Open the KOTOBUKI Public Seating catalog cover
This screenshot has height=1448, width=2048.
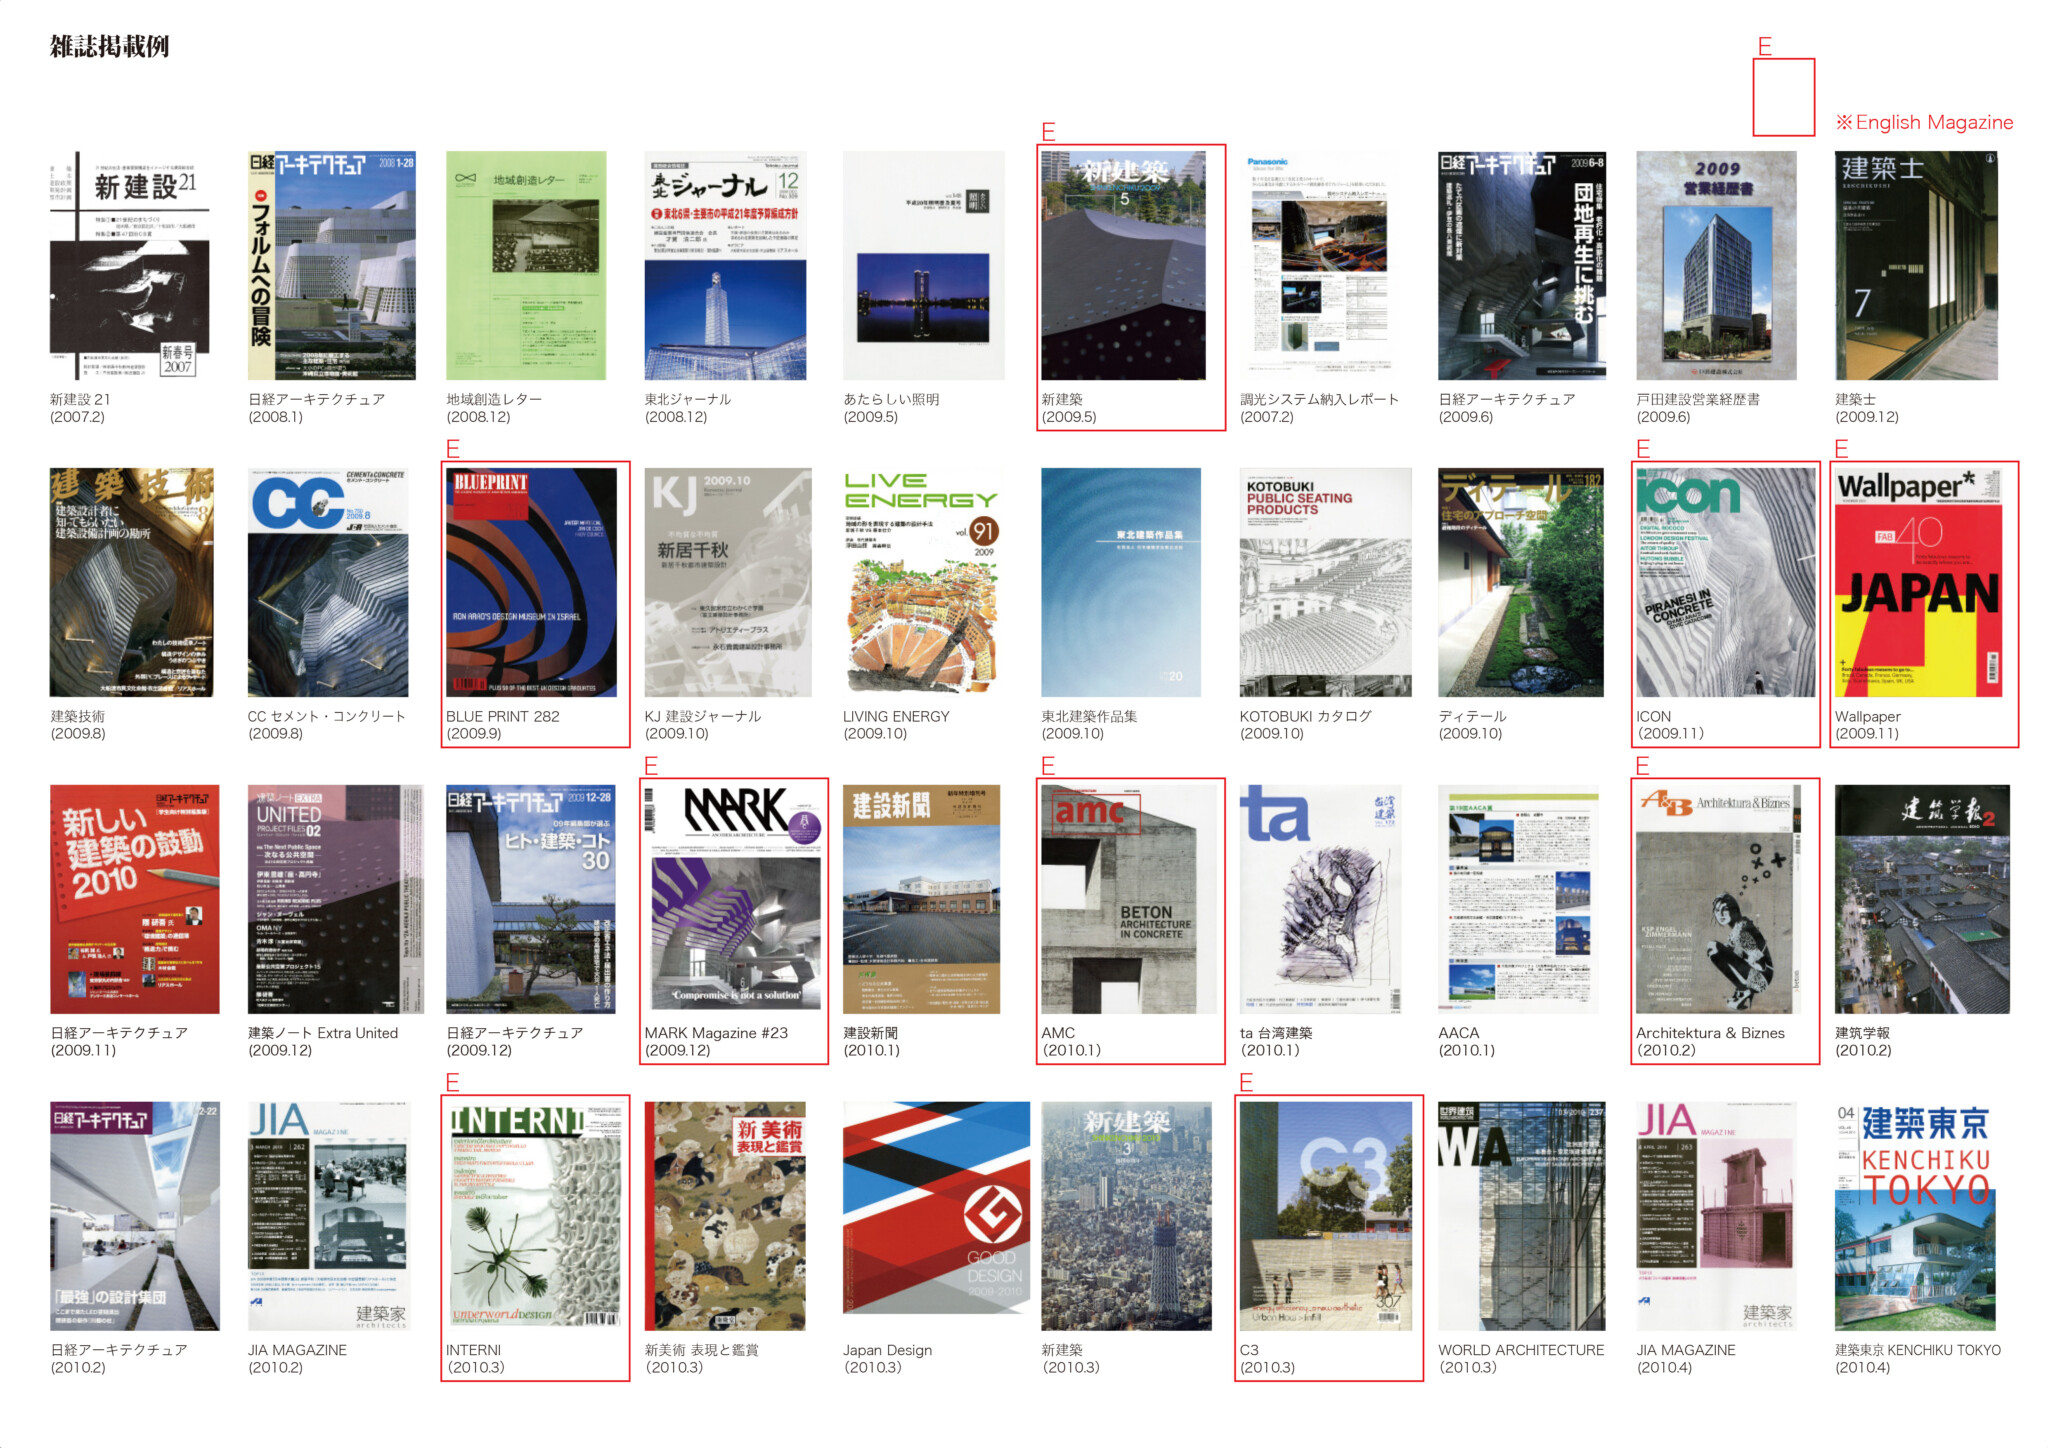(1325, 582)
